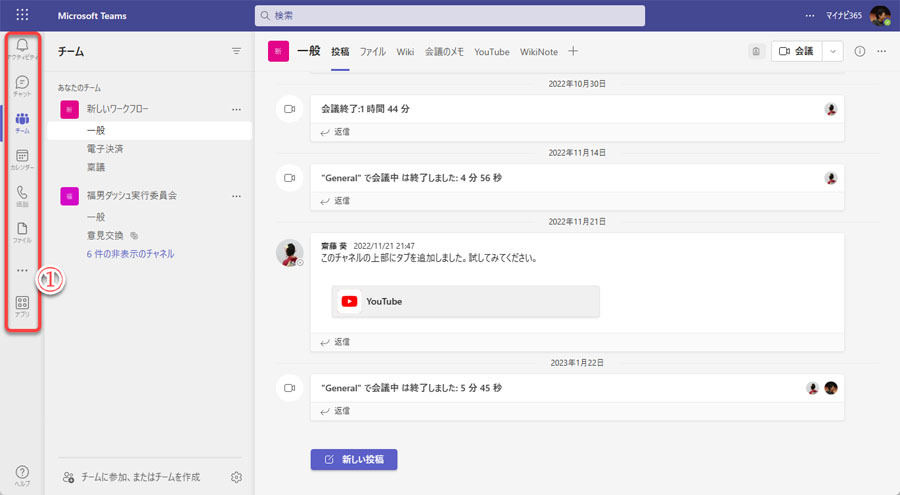900x495 pixels.
Task: Open the Chat sidebar icon
Action: [22, 85]
